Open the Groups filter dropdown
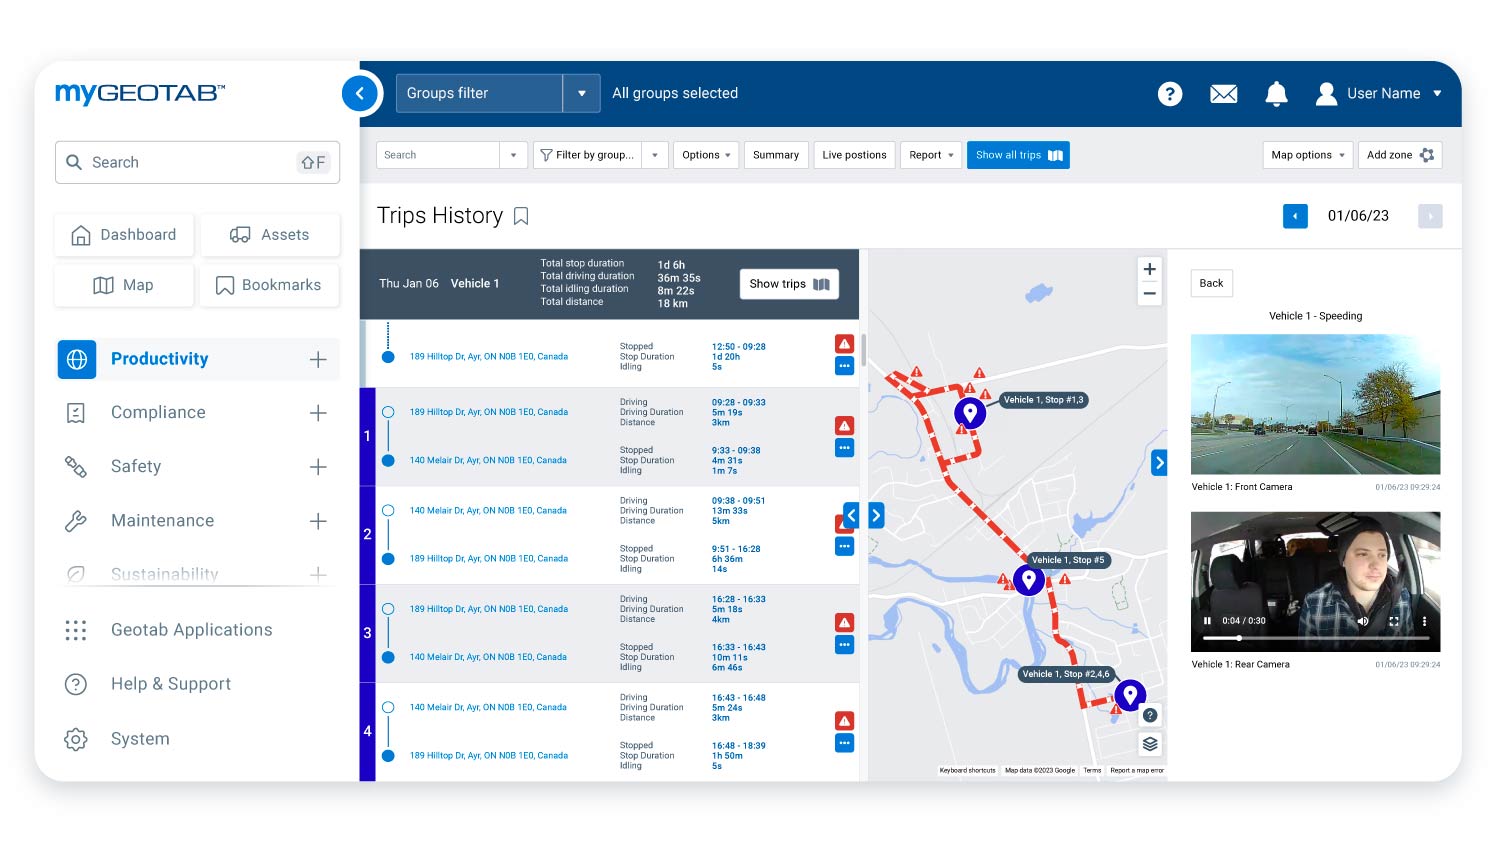 click(x=581, y=93)
